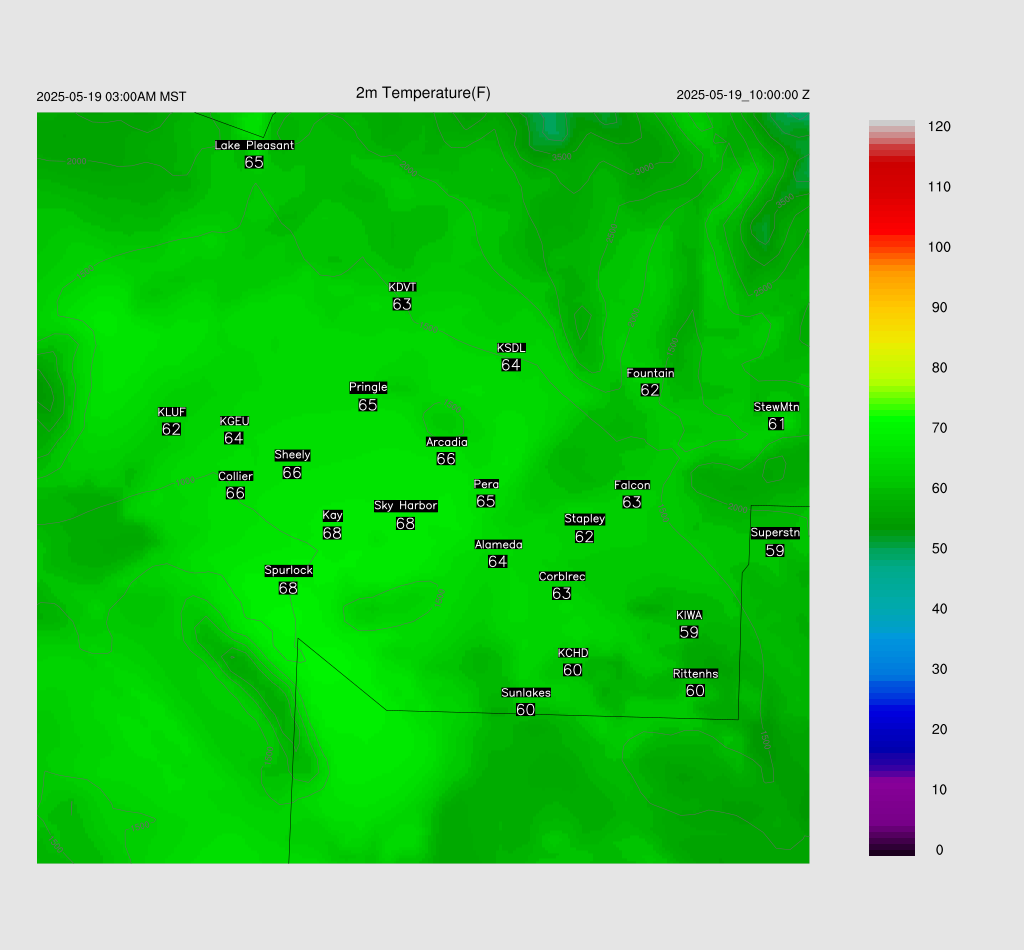The width and height of the screenshot is (1024, 950).
Task: Select the Collier station label
Action: [235, 476]
